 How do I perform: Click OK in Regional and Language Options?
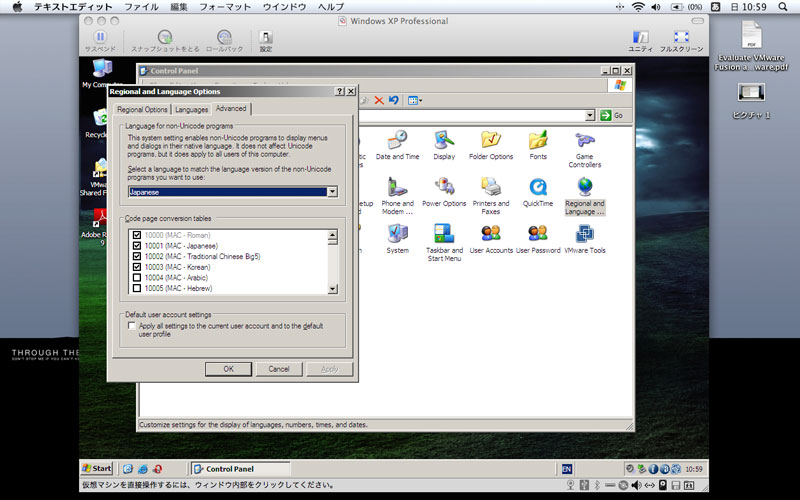(228, 369)
